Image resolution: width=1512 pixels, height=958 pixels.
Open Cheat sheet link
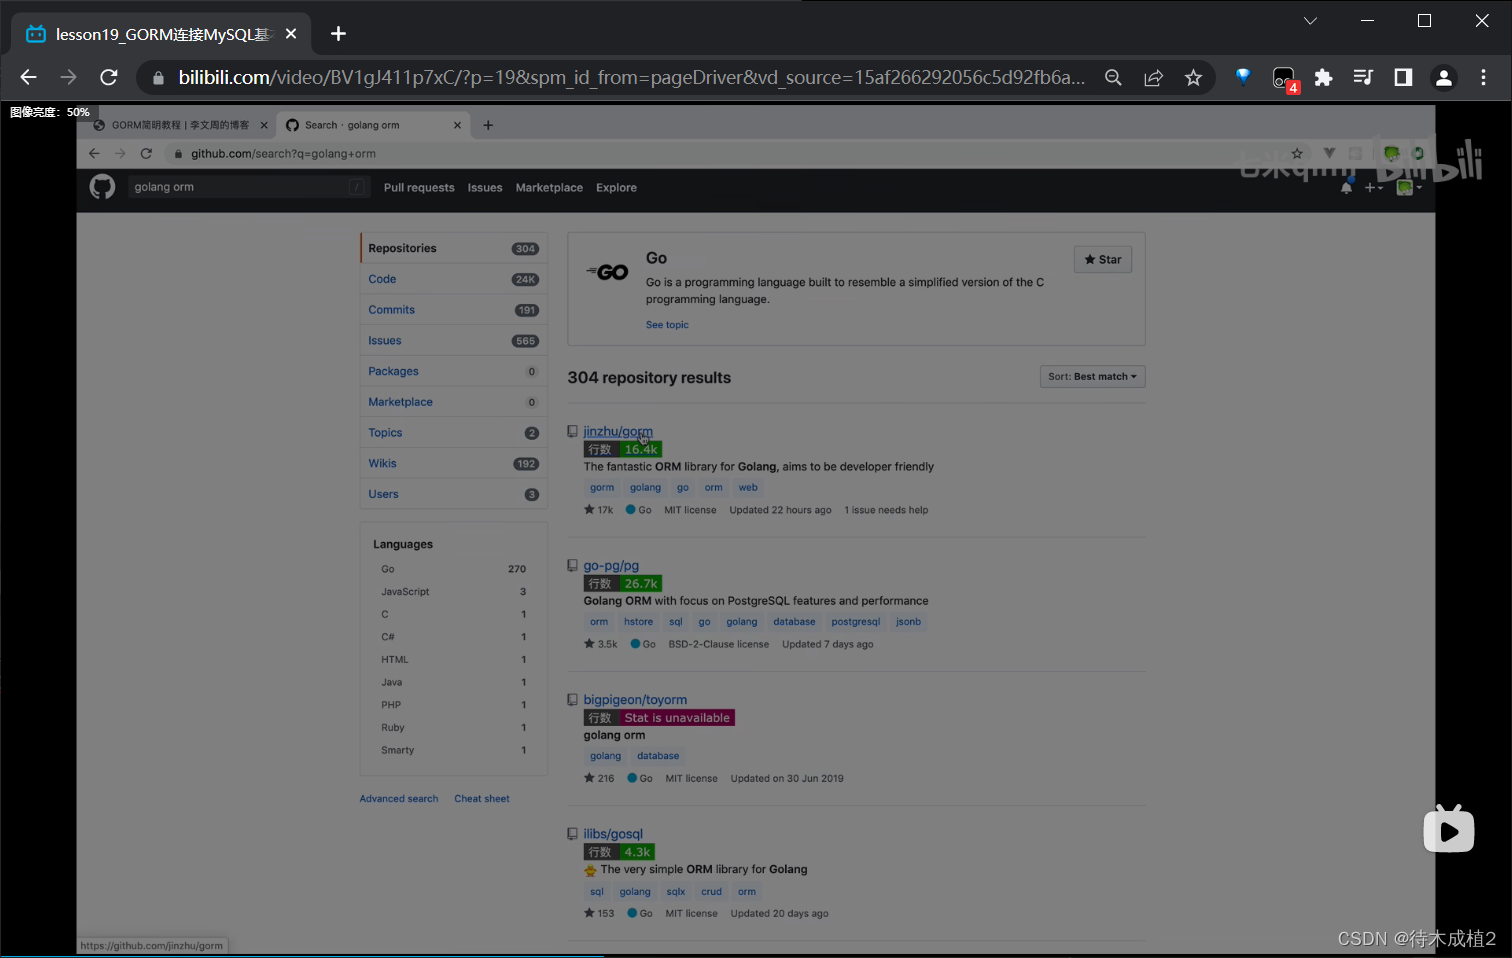pyautogui.click(x=482, y=799)
